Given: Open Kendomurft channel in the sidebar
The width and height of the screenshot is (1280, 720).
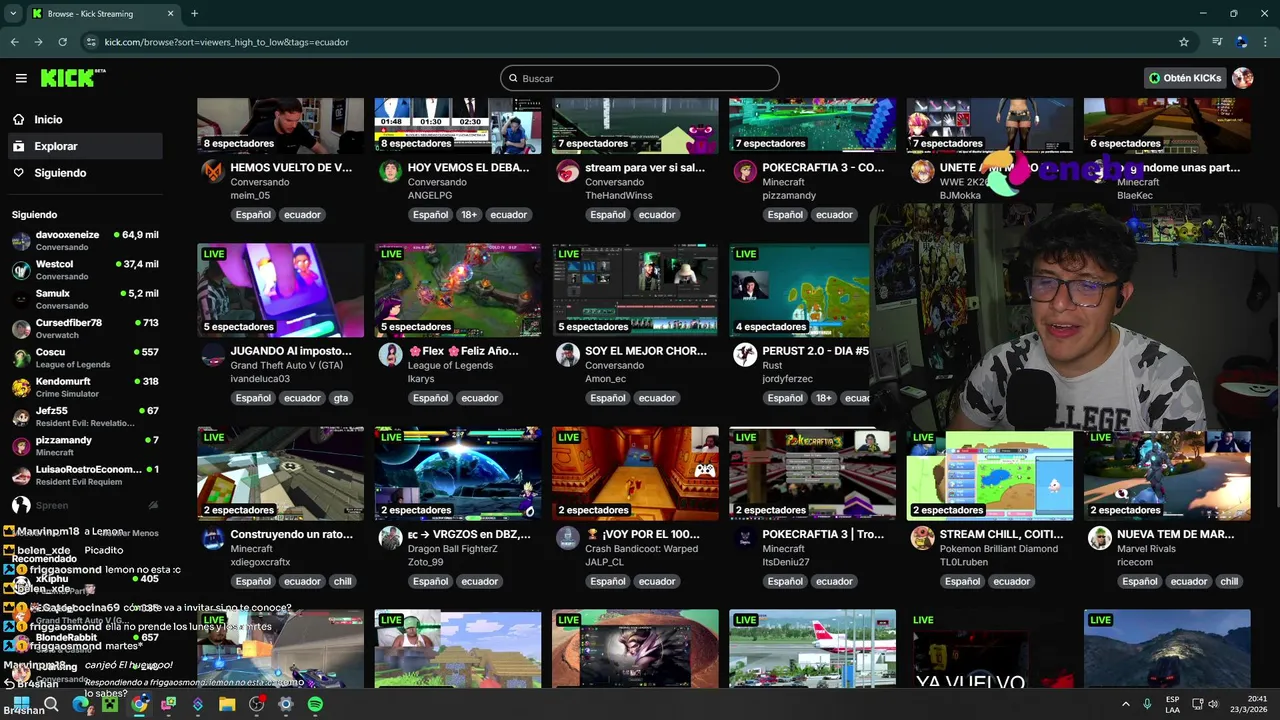Looking at the screenshot, I should (85, 387).
